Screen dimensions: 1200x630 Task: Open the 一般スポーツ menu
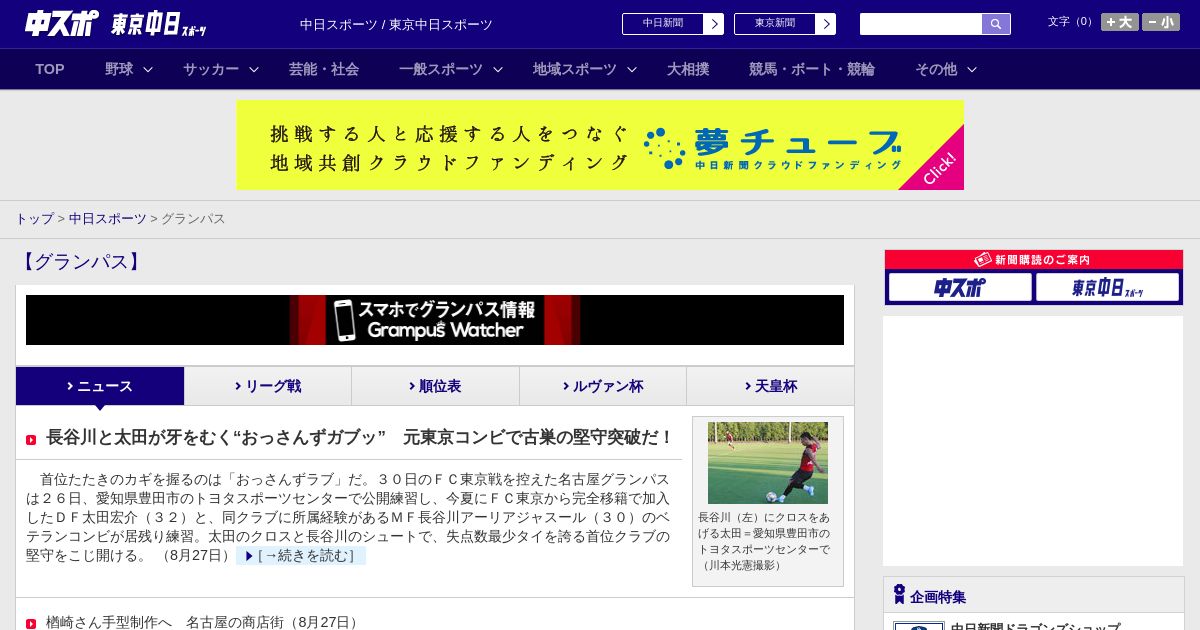click(441, 69)
